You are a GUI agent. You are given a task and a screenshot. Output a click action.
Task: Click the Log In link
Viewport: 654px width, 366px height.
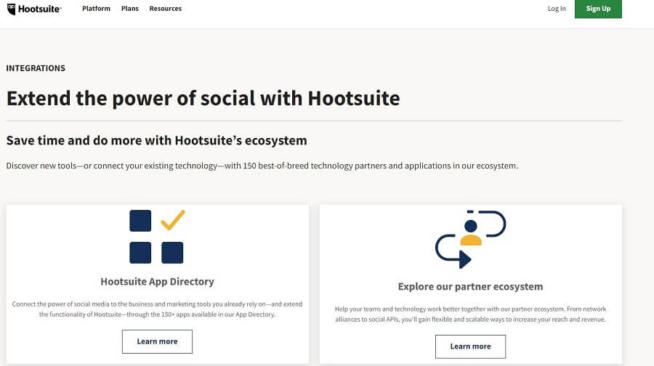[556, 8]
